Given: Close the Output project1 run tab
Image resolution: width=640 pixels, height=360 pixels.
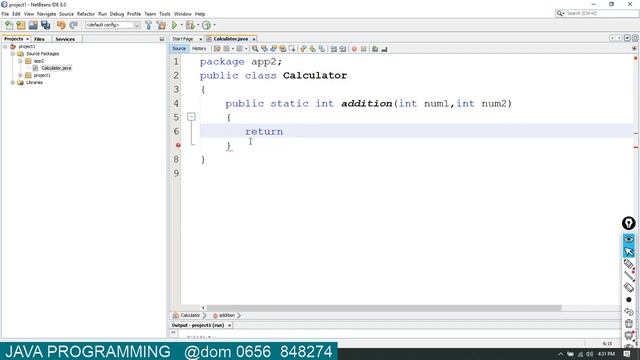Looking at the screenshot, I should tap(229, 326).
